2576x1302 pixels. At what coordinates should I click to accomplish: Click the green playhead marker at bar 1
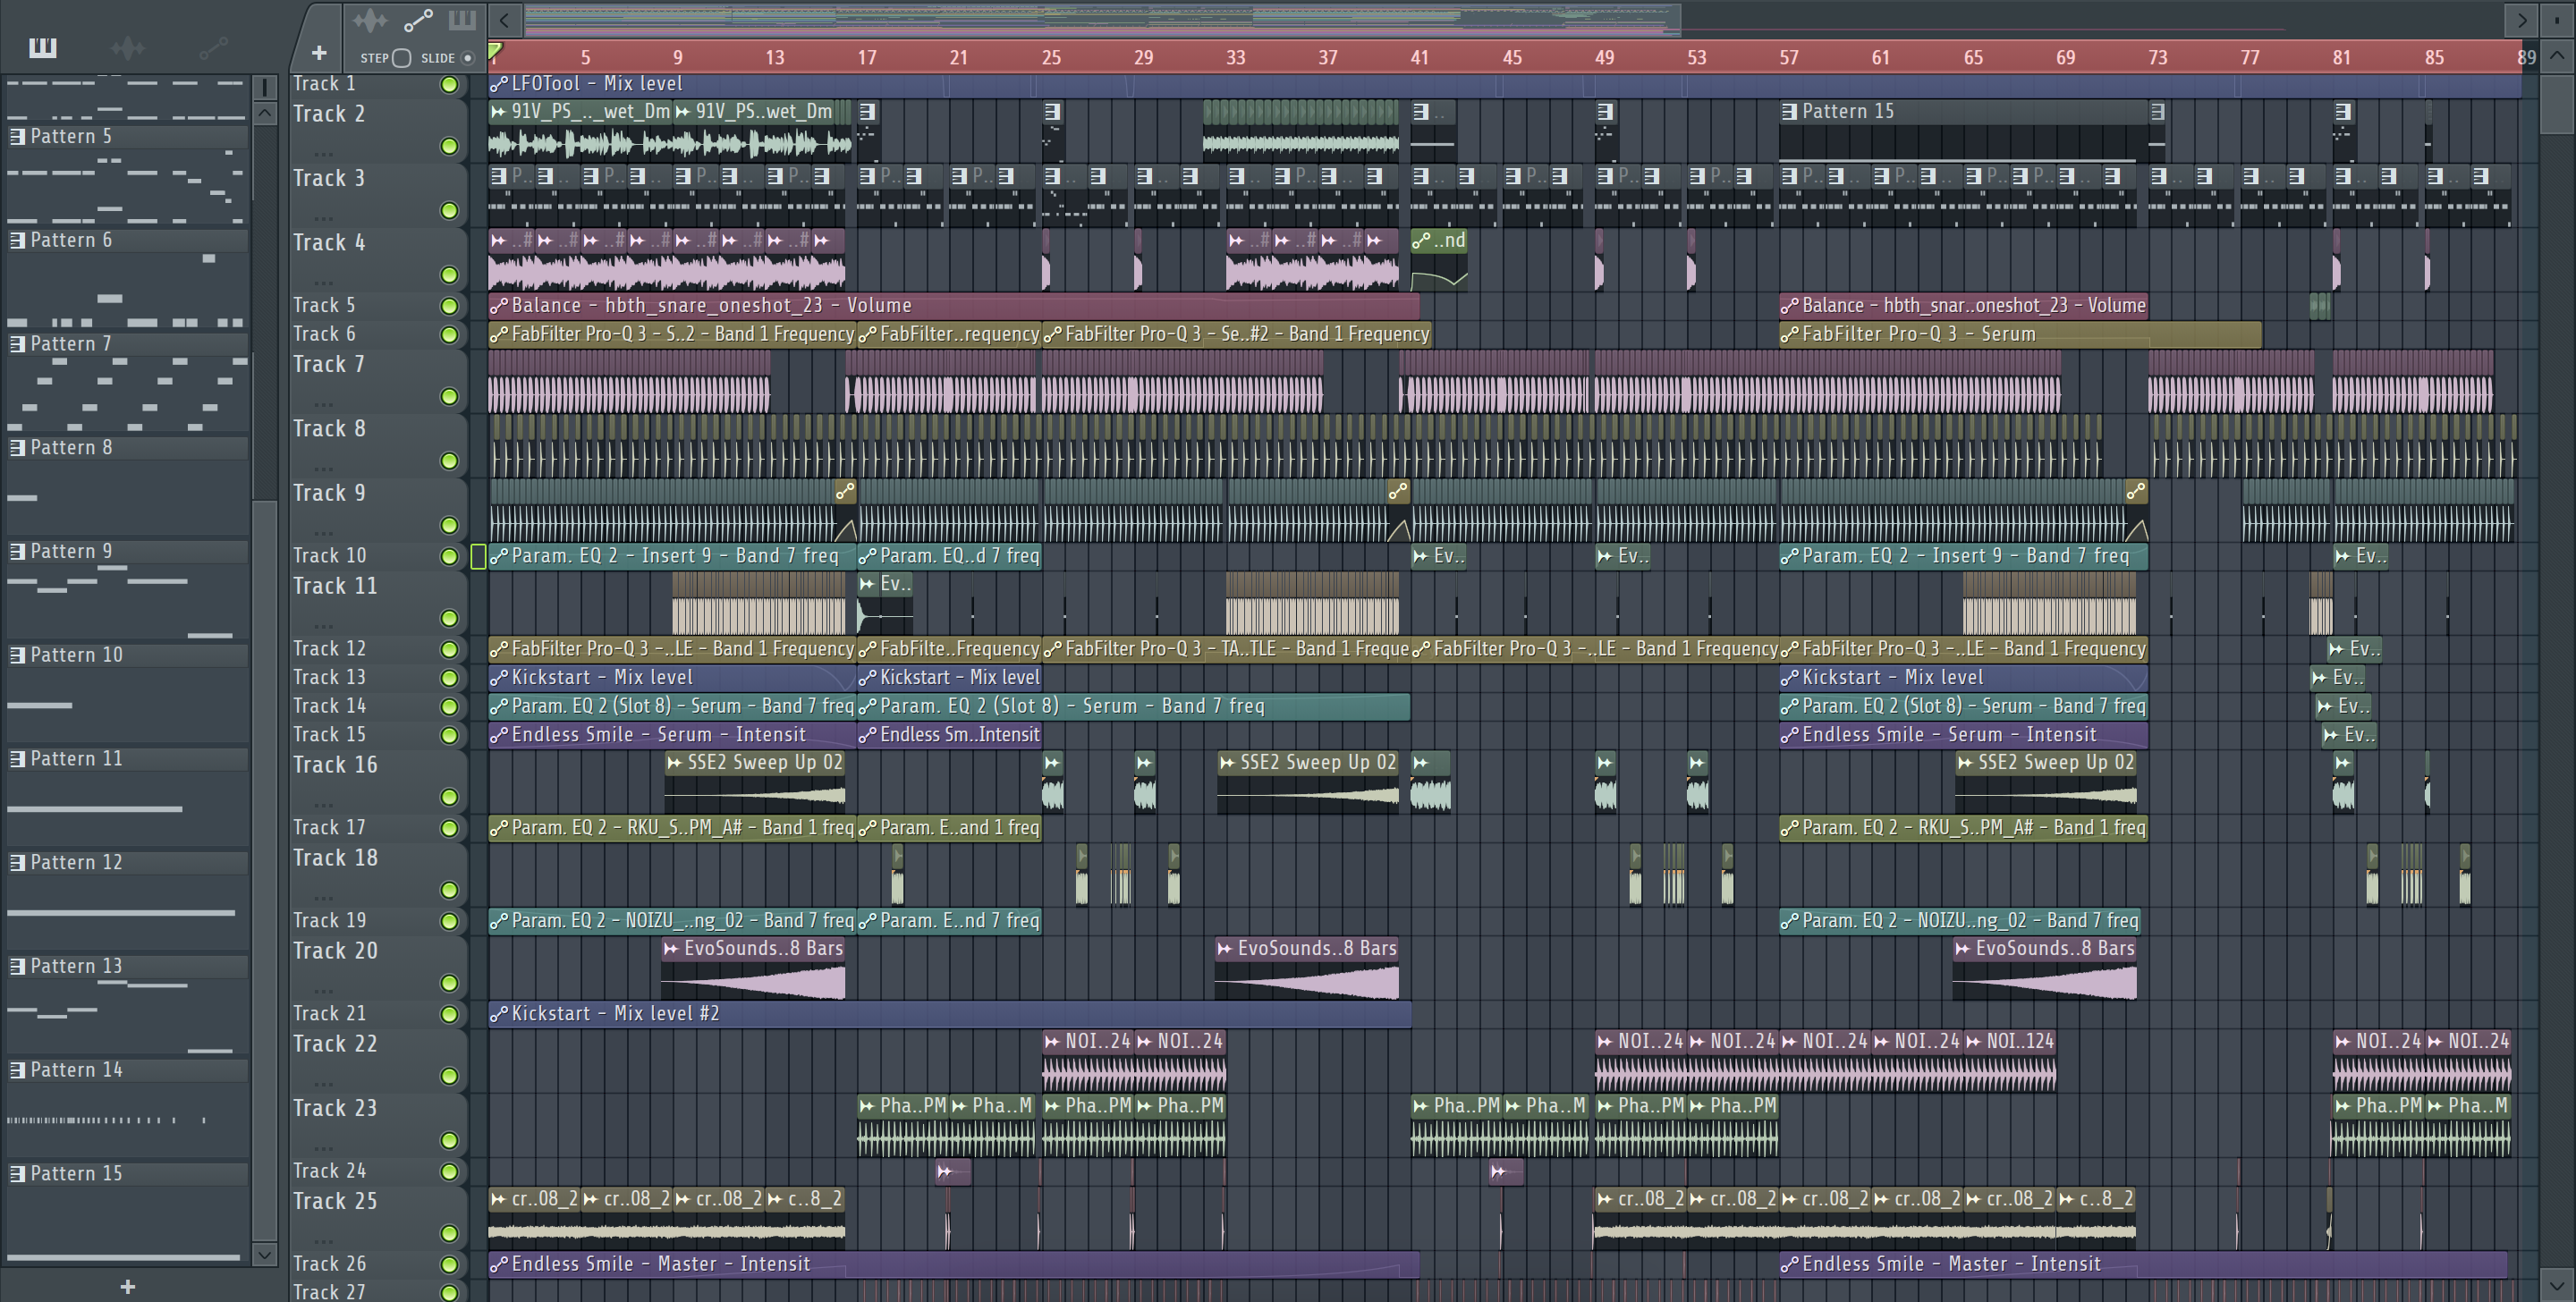(x=495, y=49)
